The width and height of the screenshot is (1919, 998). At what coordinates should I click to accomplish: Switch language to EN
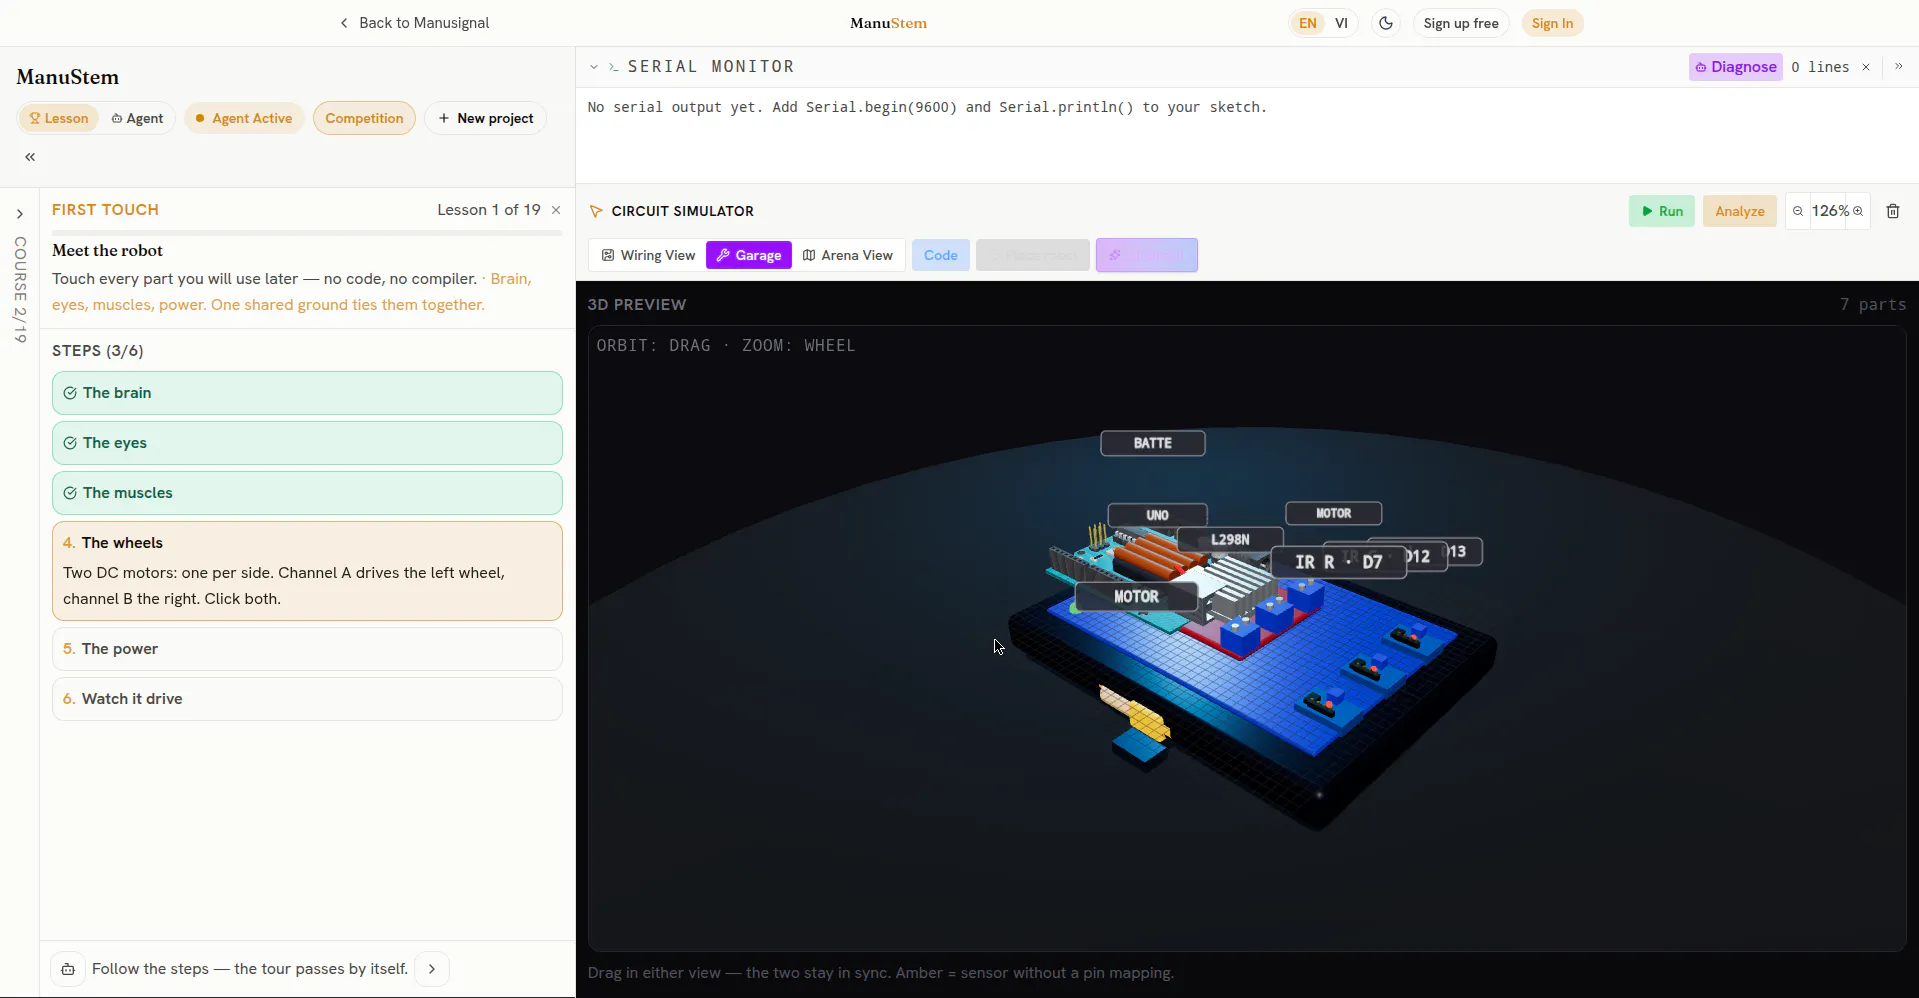[1308, 23]
